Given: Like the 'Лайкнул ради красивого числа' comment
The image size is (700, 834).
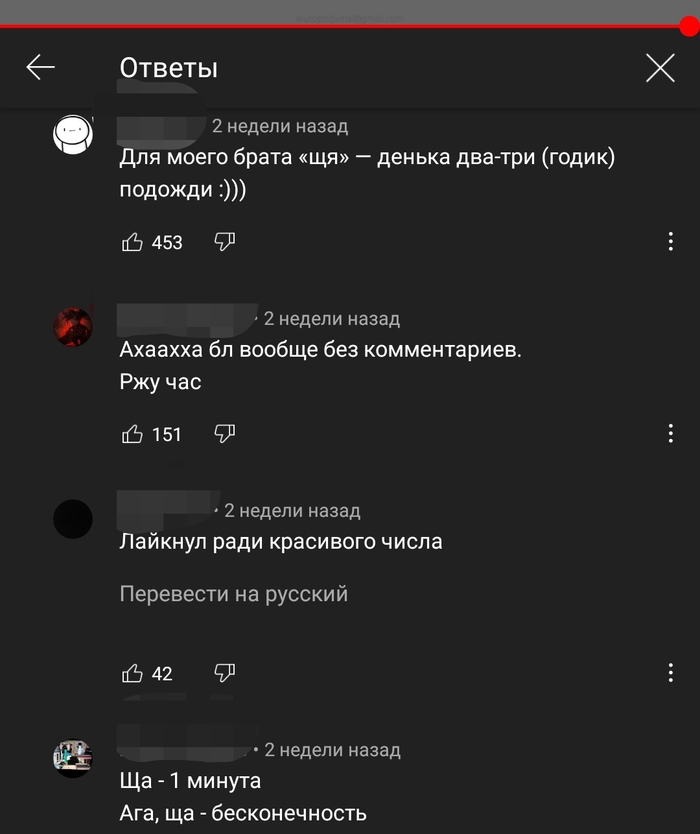Looking at the screenshot, I should coord(132,673).
